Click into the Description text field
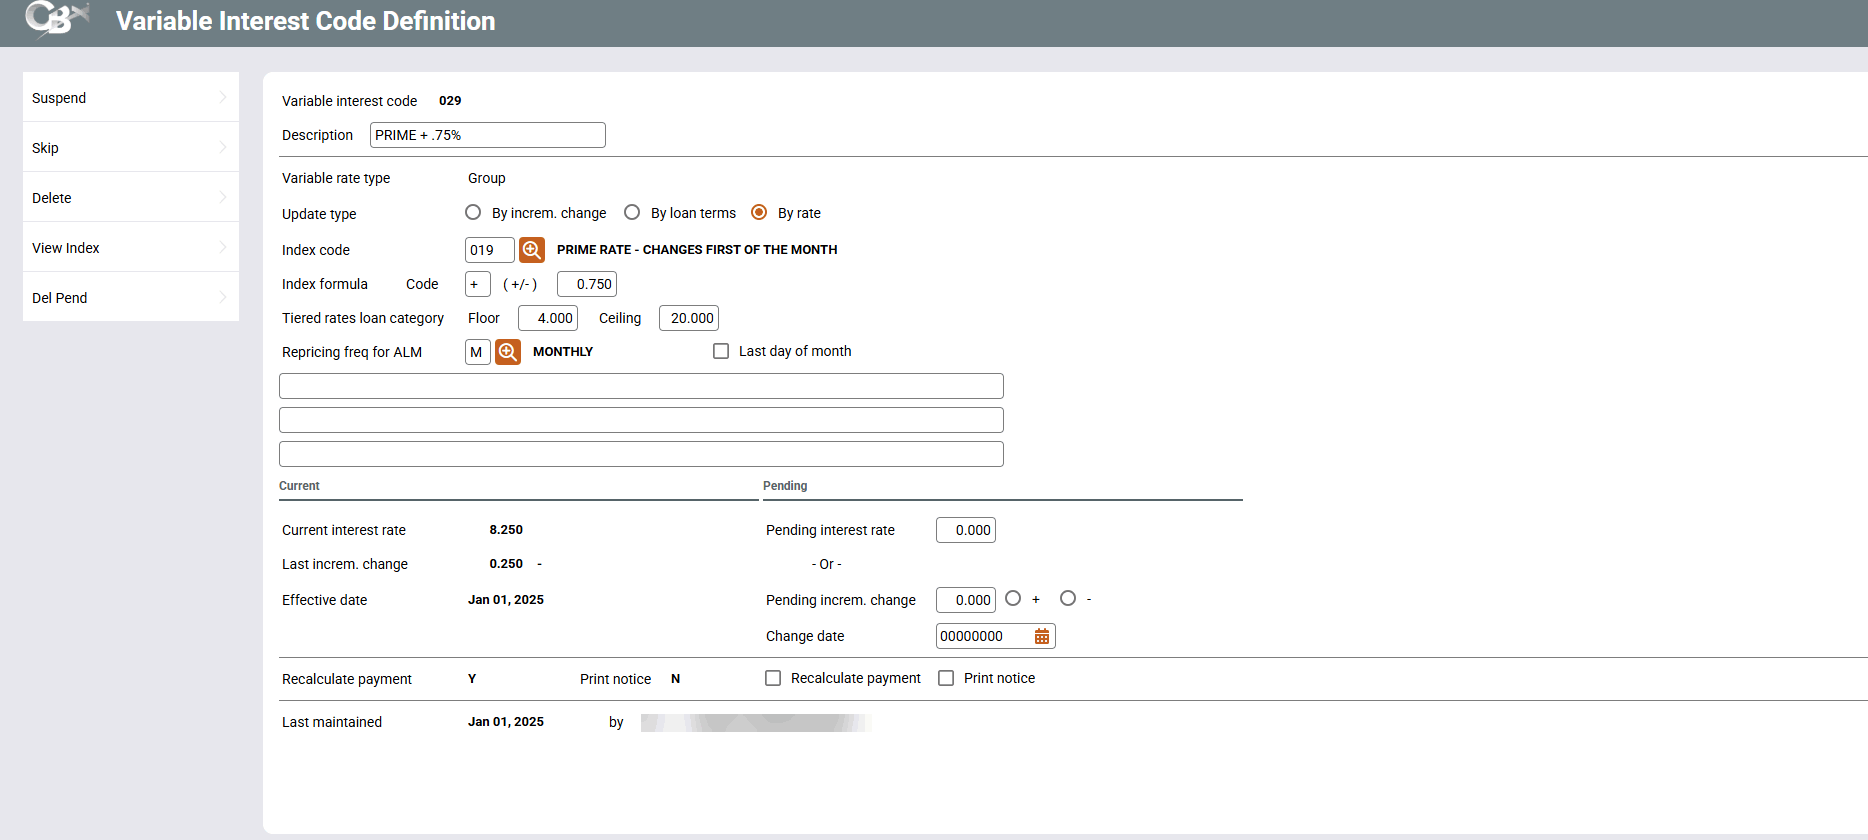Screen dimensions: 1868x840 pos(487,135)
